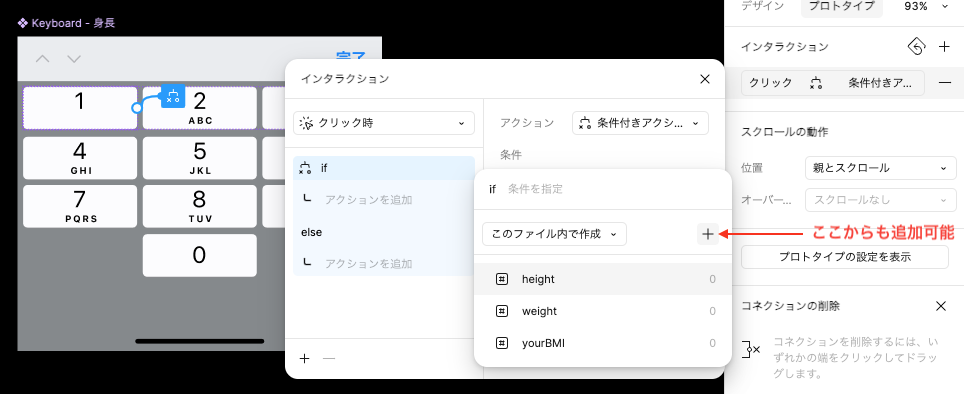Remove the クリック interaction with the minus icon
Screen dimensions: 964x394
coord(946,82)
